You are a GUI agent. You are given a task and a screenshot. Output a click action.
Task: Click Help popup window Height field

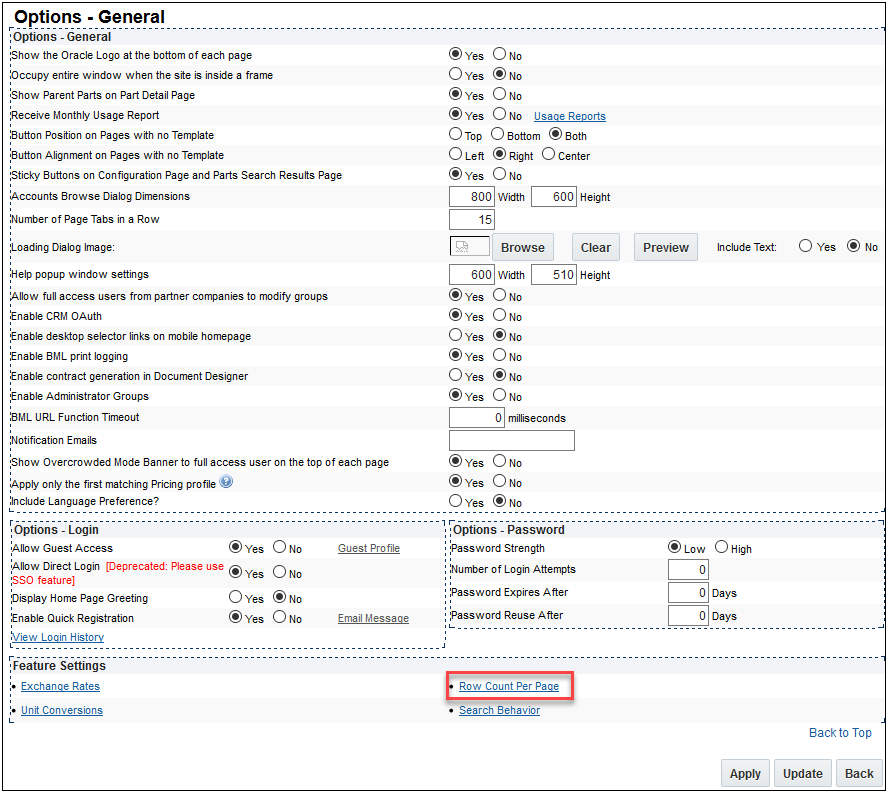click(553, 275)
